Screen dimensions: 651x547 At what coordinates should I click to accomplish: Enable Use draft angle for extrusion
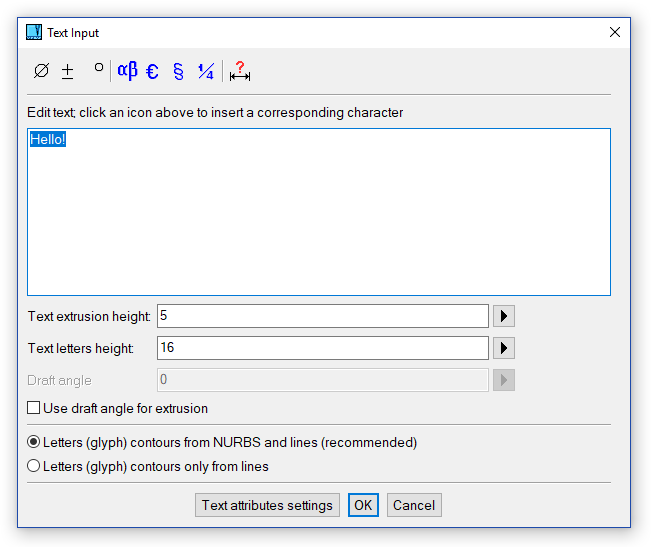click(x=34, y=408)
